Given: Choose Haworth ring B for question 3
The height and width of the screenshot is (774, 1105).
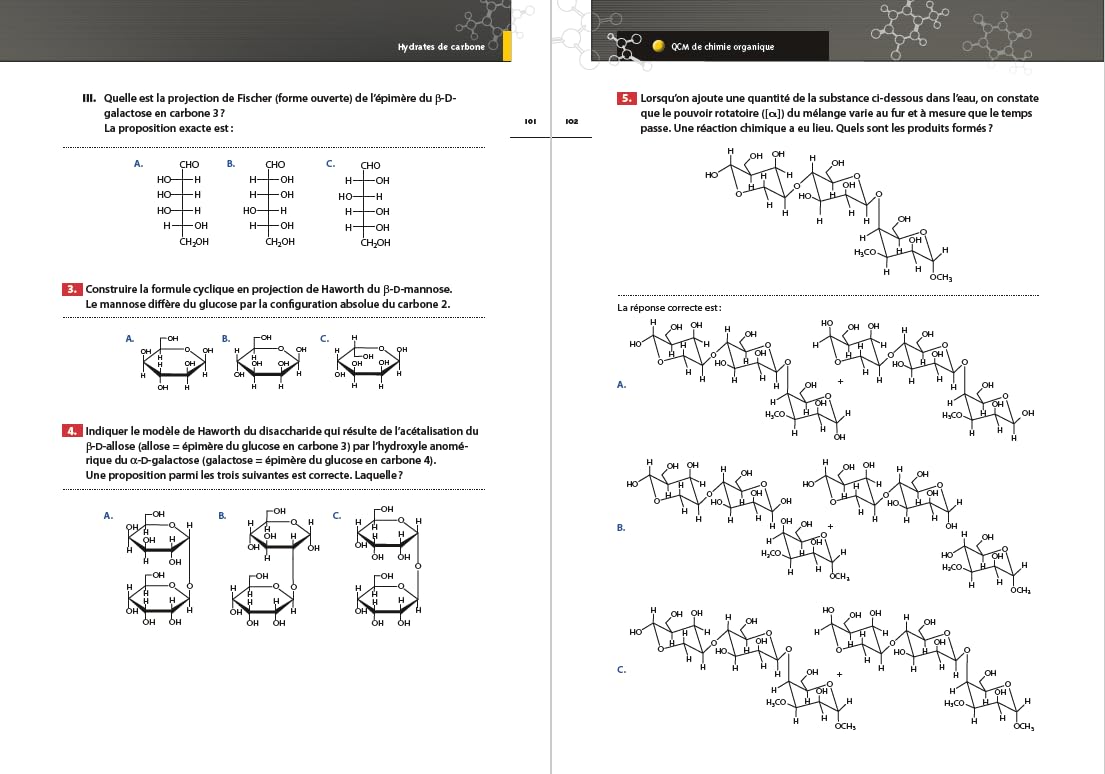Looking at the screenshot, I should 271,362.
